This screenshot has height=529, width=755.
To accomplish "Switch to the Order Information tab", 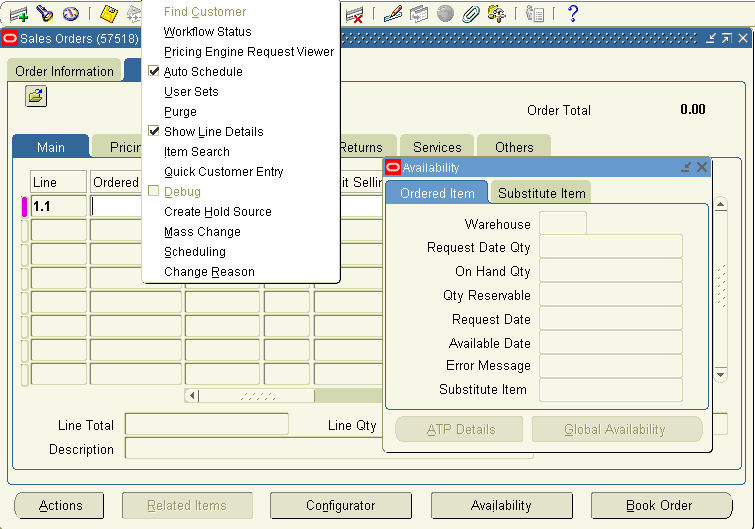I will click(64, 71).
